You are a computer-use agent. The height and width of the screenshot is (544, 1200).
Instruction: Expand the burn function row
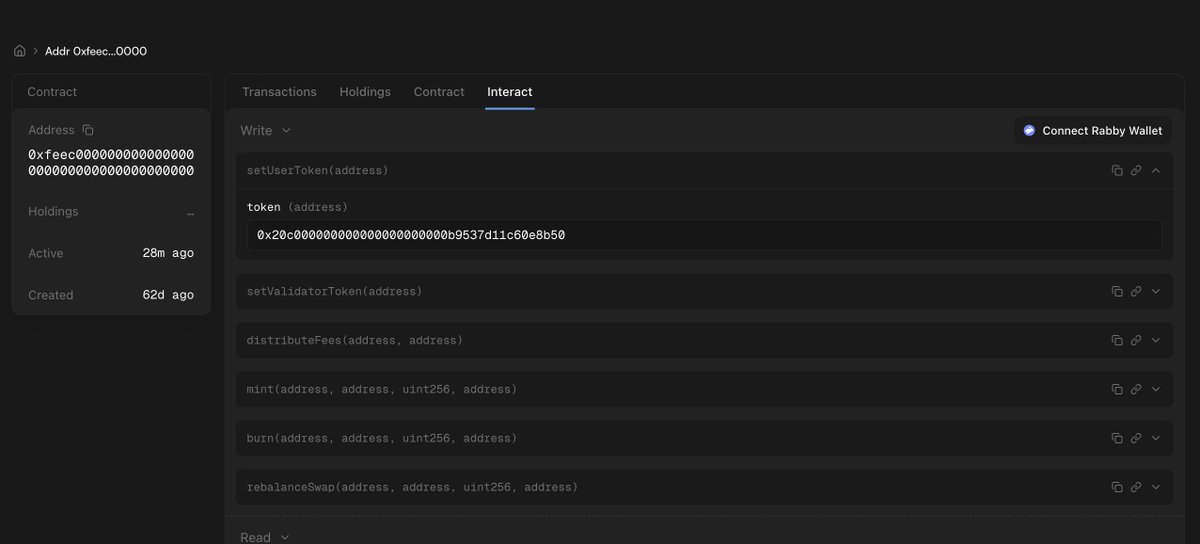click(x=1156, y=438)
